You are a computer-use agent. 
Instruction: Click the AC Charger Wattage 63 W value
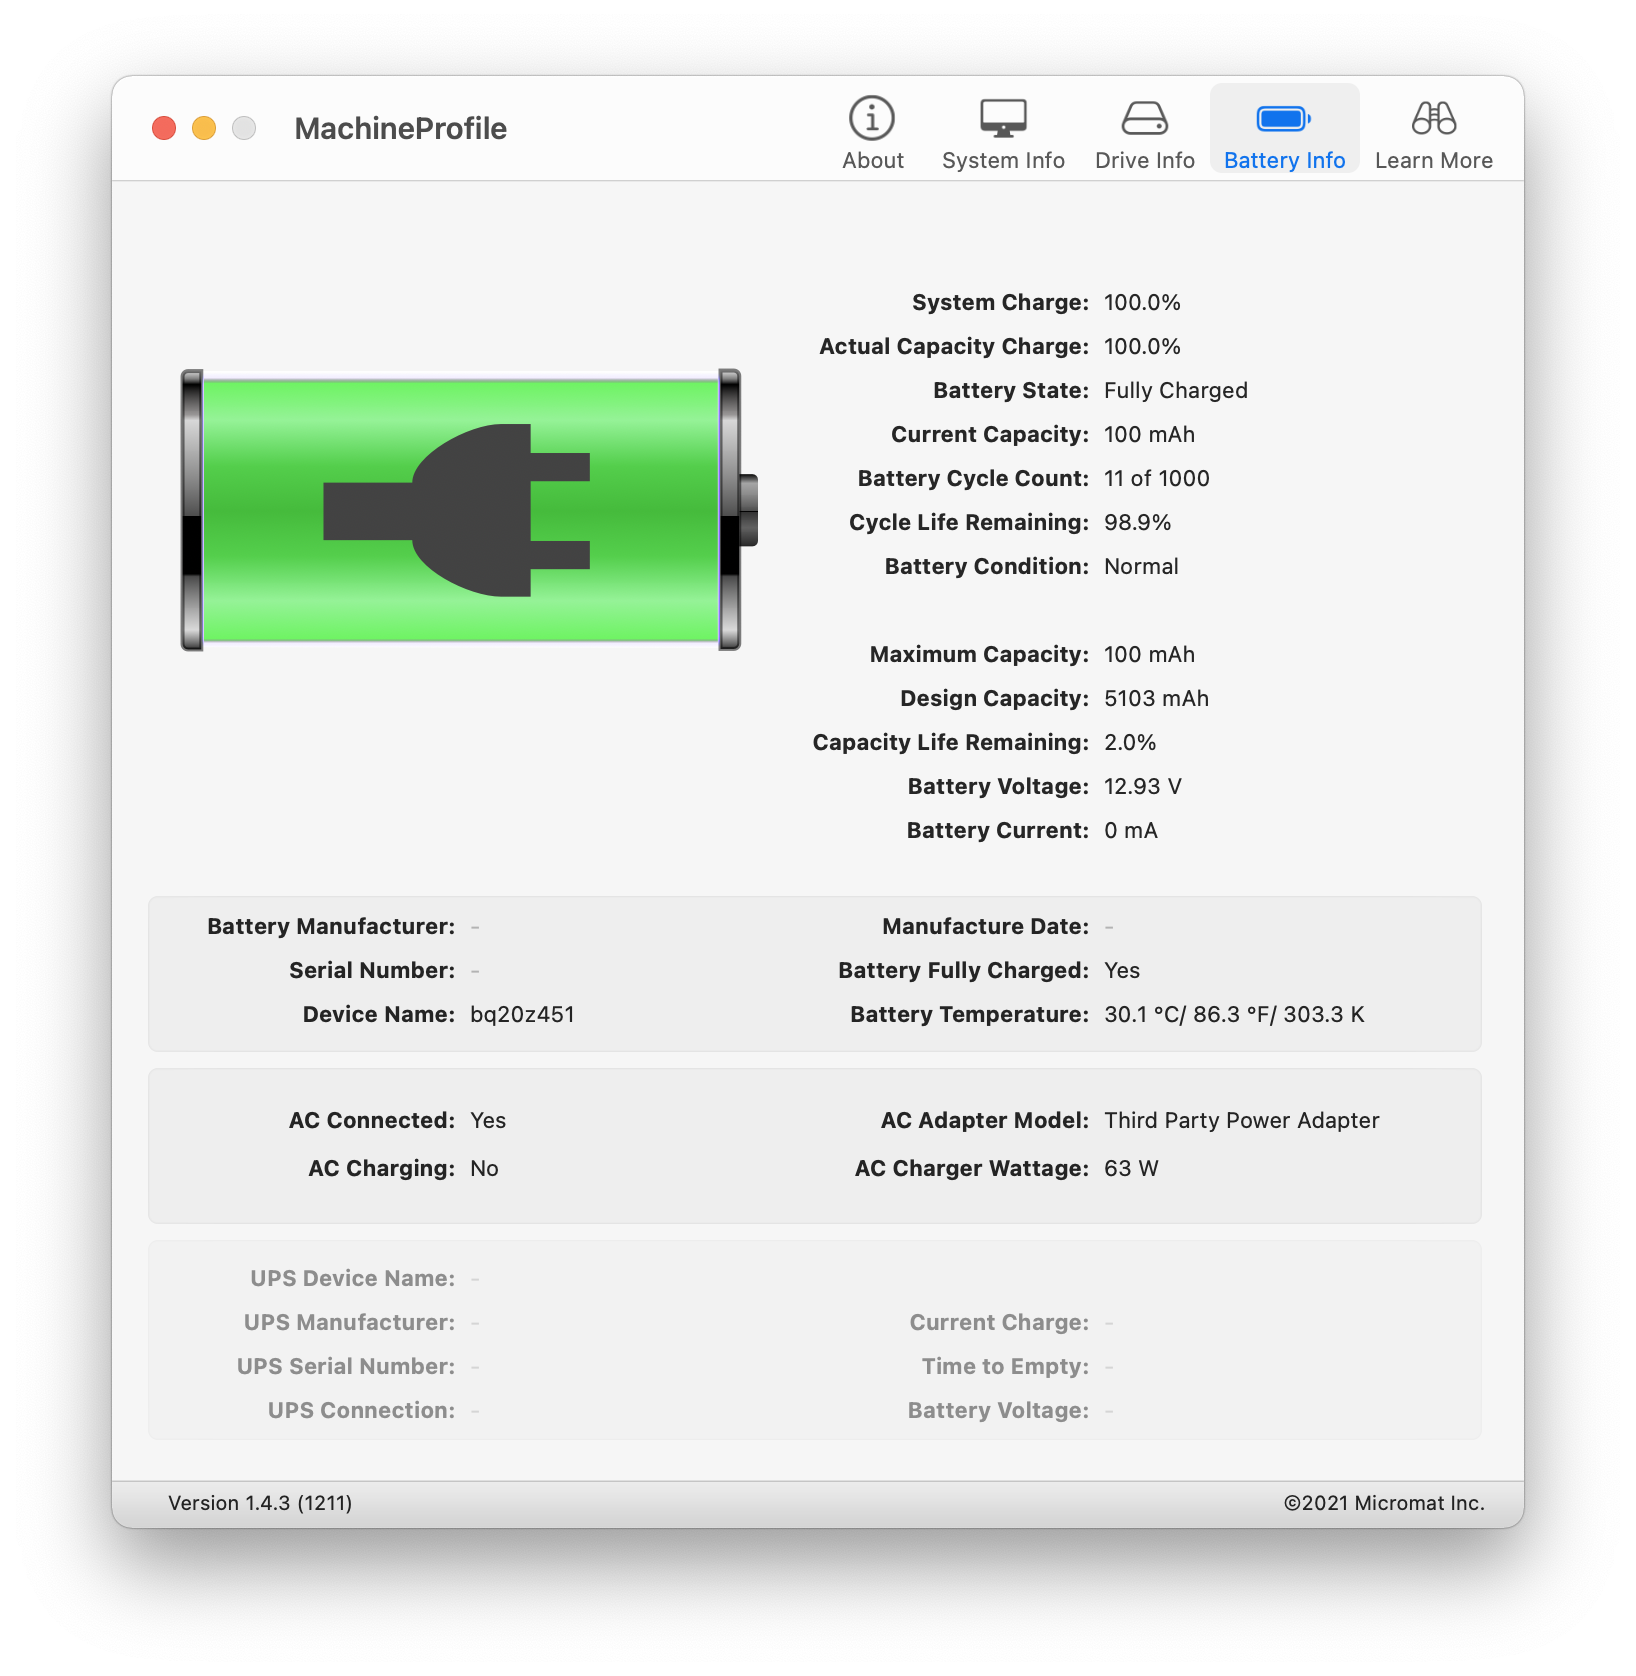point(1131,1169)
